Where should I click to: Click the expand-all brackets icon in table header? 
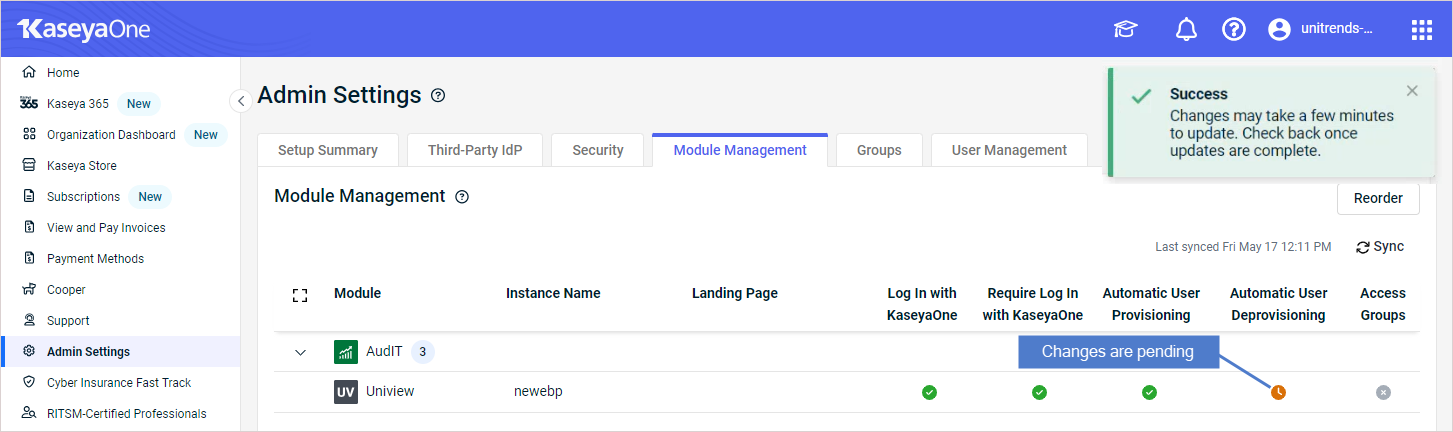(x=299, y=295)
